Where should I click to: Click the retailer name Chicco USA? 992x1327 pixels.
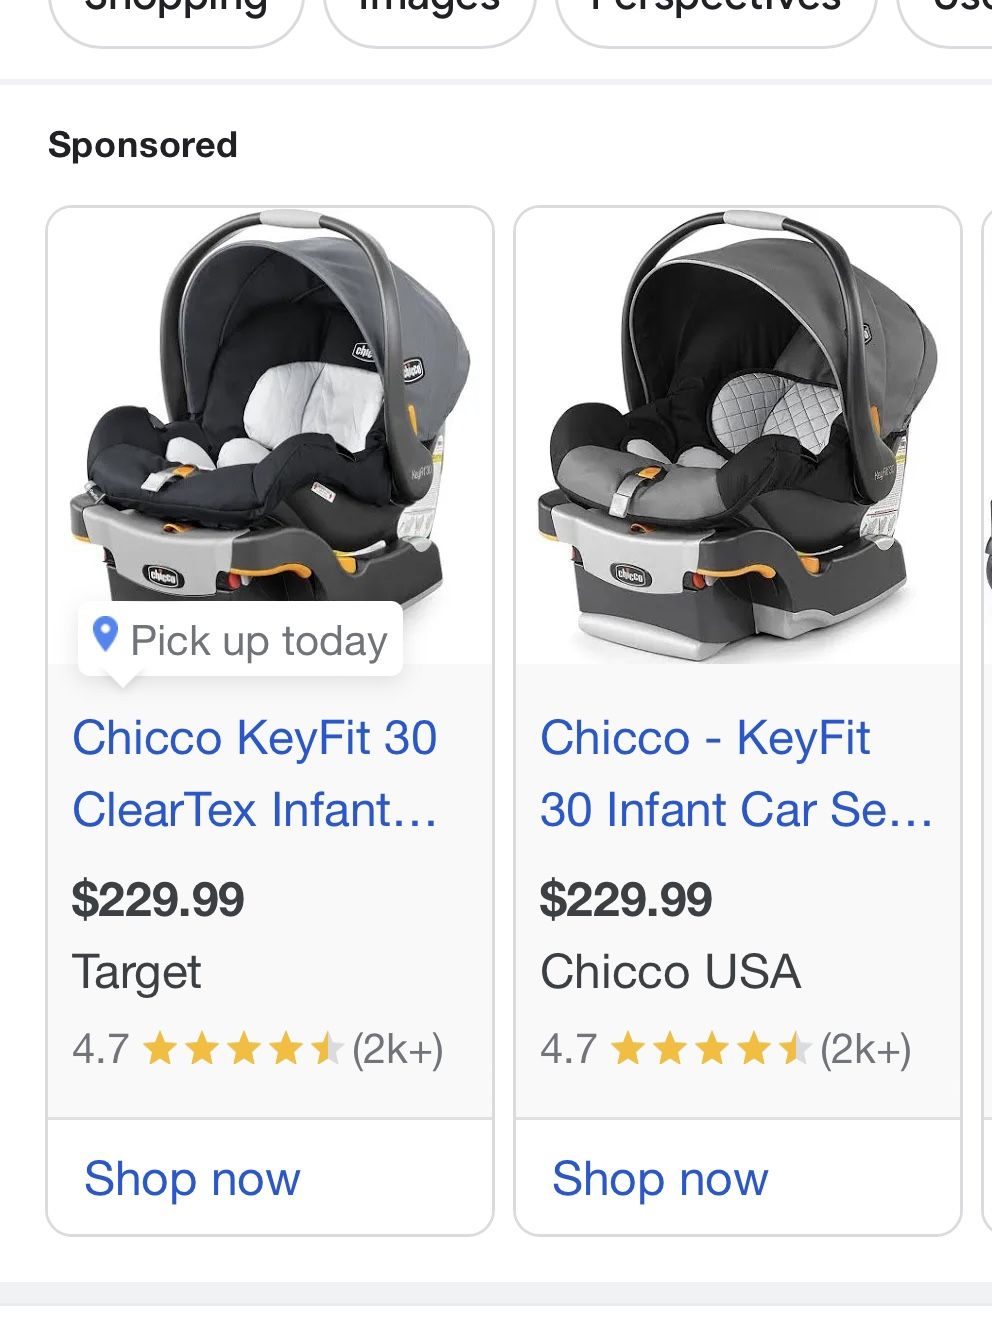click(x=671, y=971)
